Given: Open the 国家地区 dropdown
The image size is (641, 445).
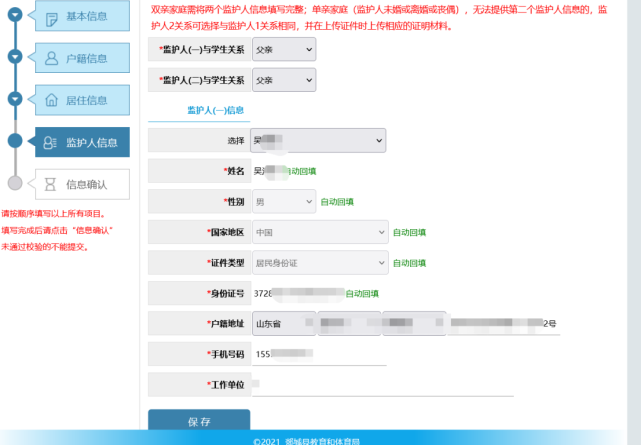Looking at the screenshot, I should pyautogui.click(x=320, y=232).
